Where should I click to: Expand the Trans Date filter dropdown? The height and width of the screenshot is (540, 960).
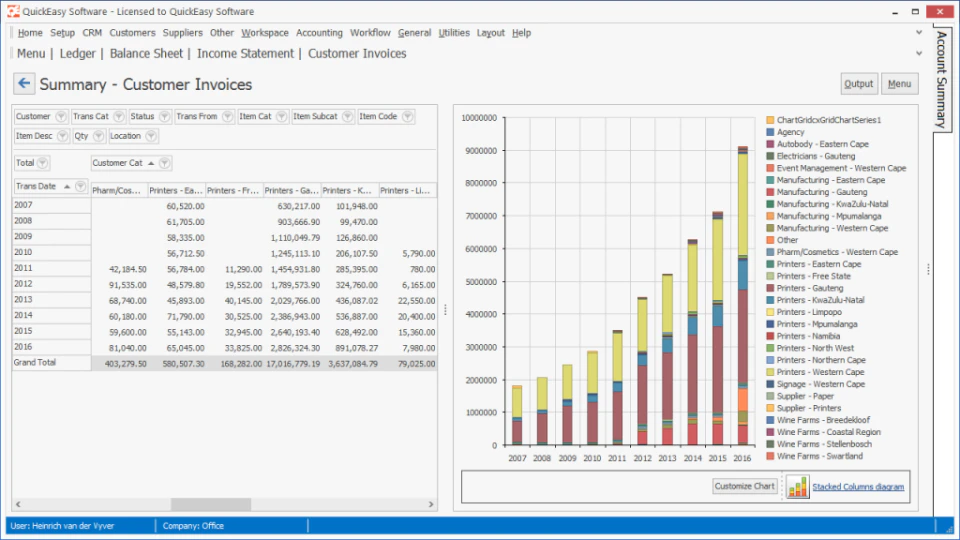(80, 186)
